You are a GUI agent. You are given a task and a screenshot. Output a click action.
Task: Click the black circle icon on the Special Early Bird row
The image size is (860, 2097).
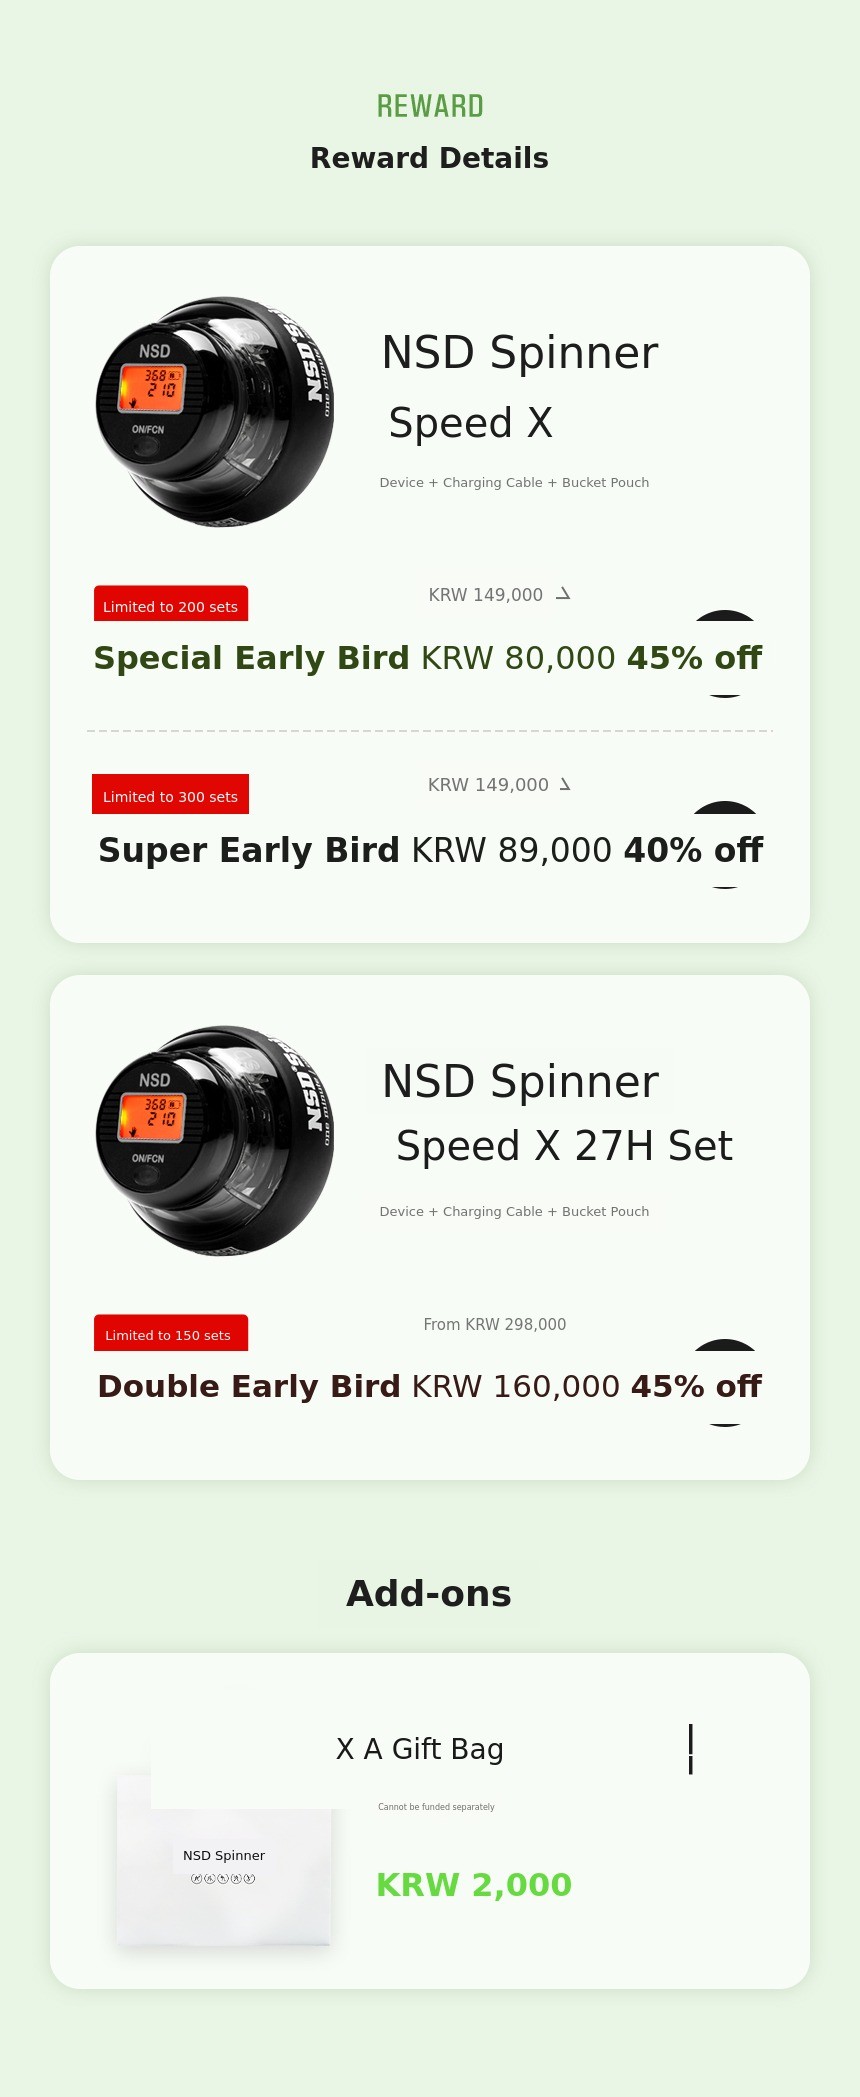coord(725,653)
